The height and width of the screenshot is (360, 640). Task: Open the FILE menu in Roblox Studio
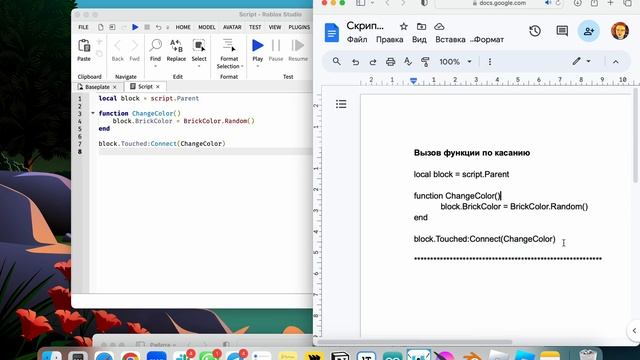(83, 27)
